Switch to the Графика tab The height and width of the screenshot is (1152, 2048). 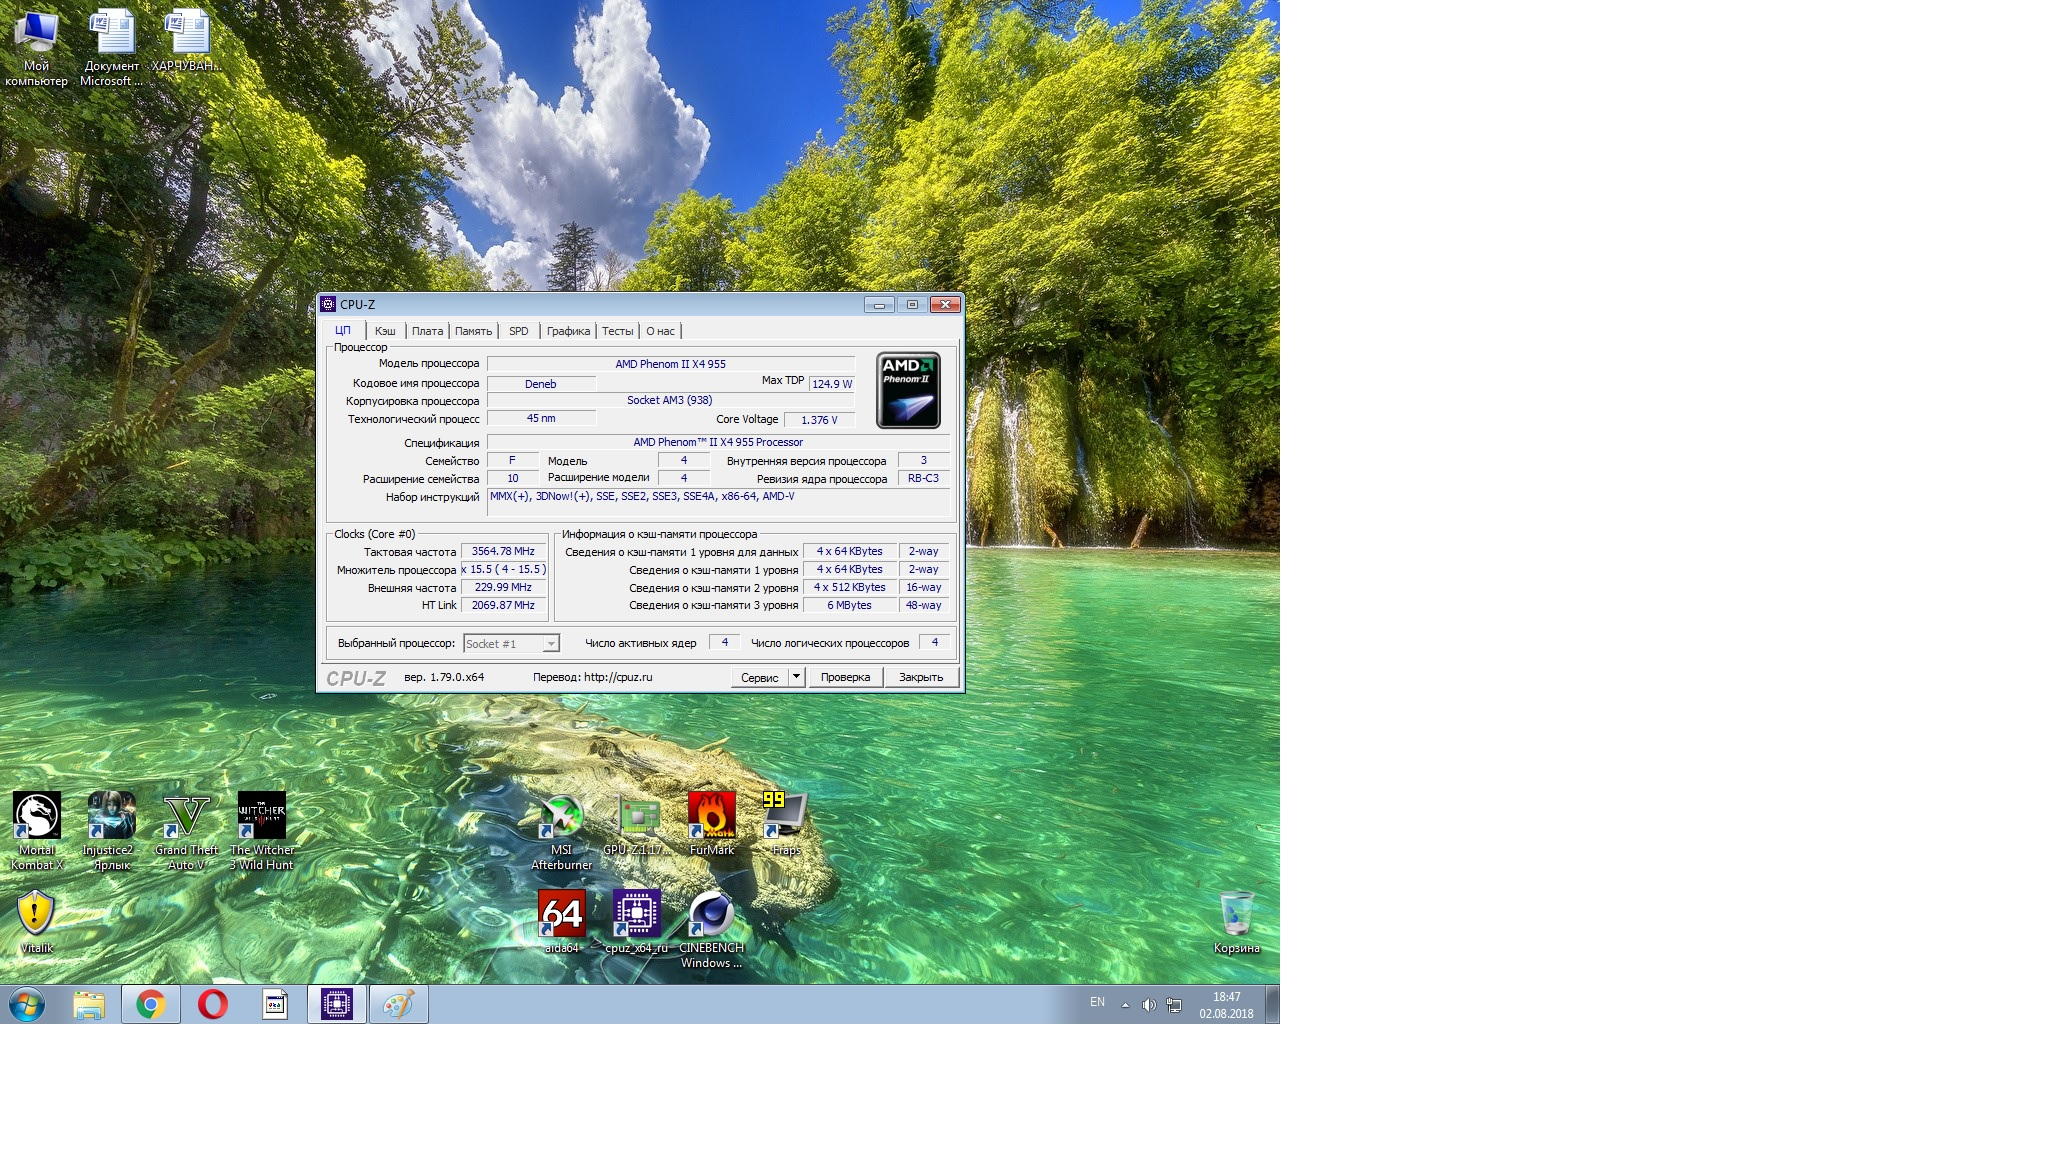(x=568, y=331)
